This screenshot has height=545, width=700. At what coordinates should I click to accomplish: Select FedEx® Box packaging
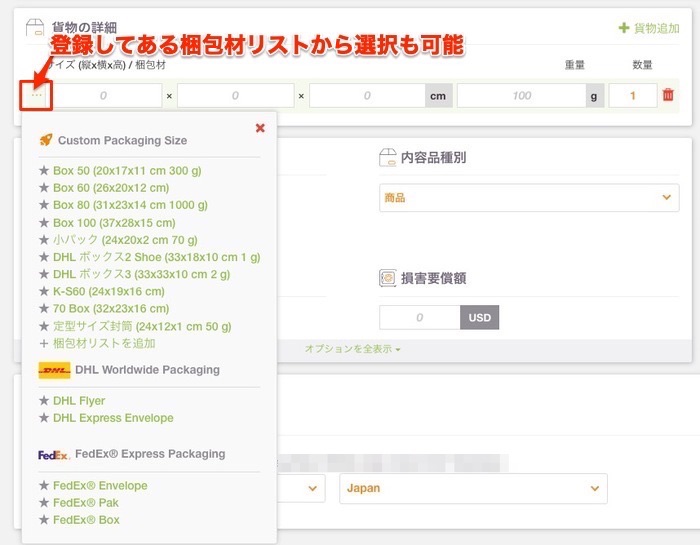click(86, 520)
